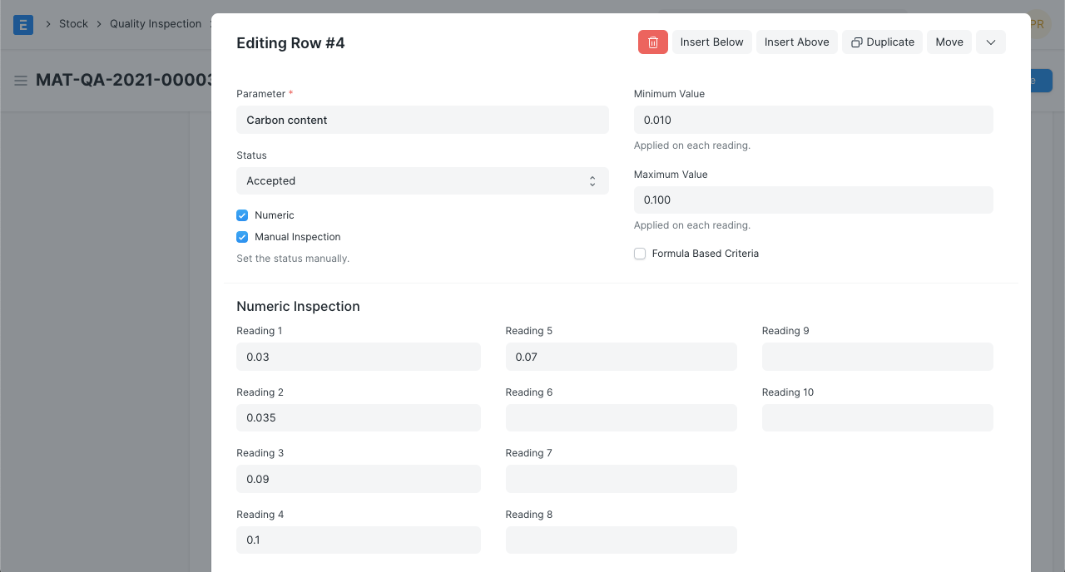Open the Stock breadcrumb link
The image size is (1065, 572).
click(73, 24)
